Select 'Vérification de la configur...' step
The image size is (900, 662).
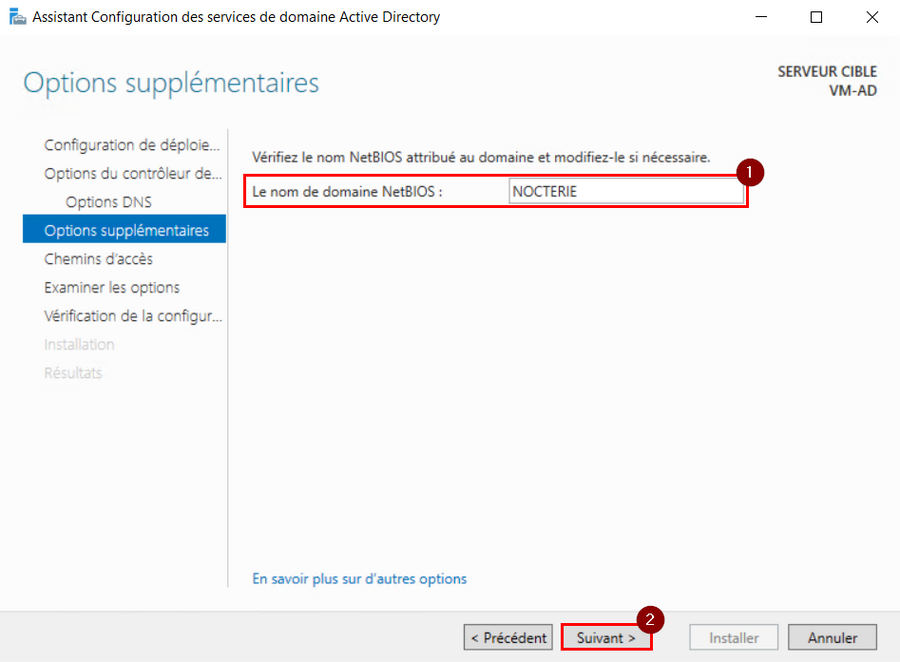pyautogui.click(x=133, y=316)
